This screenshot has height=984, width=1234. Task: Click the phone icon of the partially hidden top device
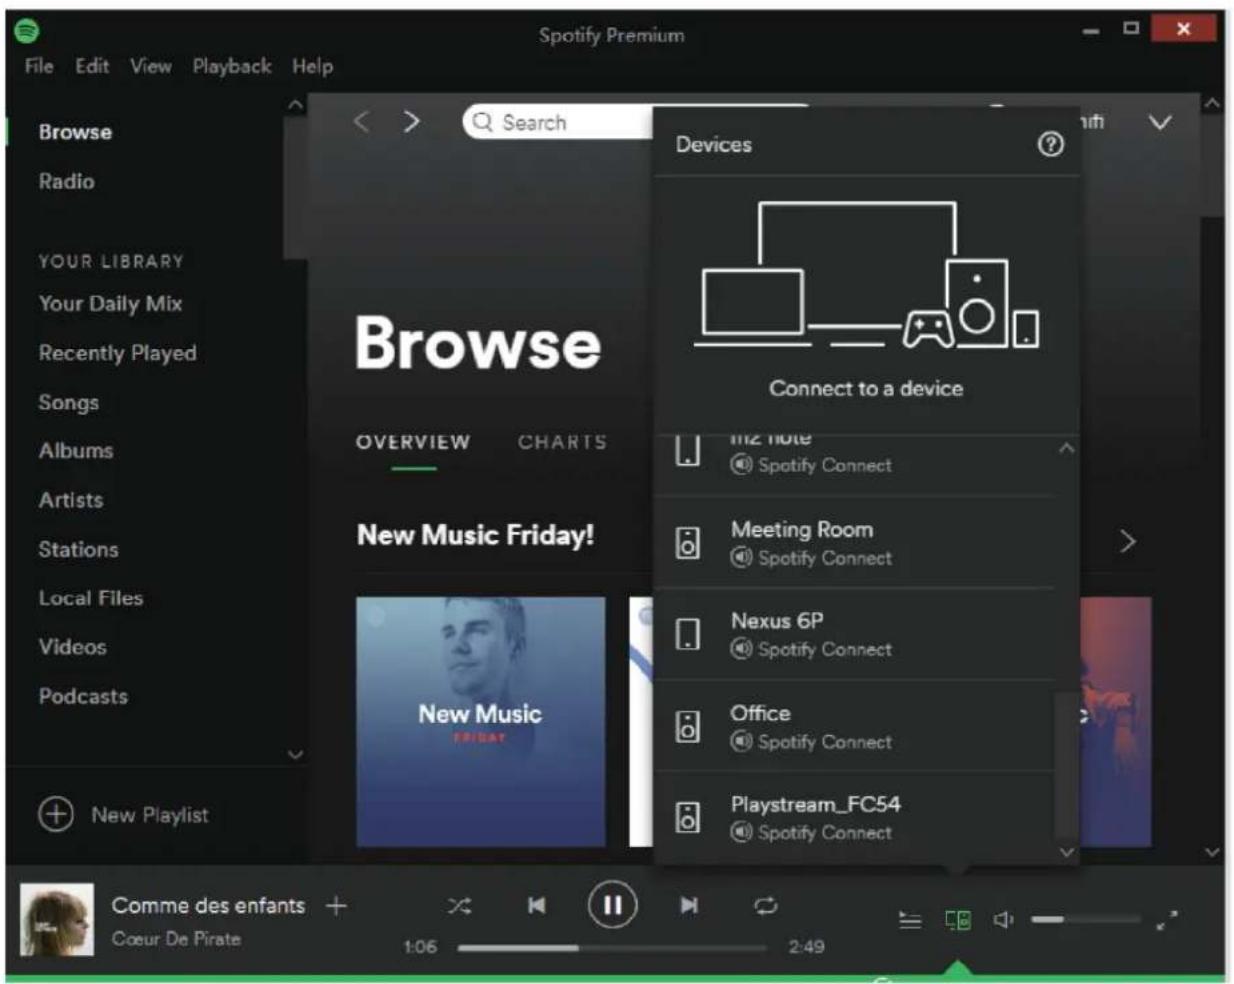(x=688, y=451)
